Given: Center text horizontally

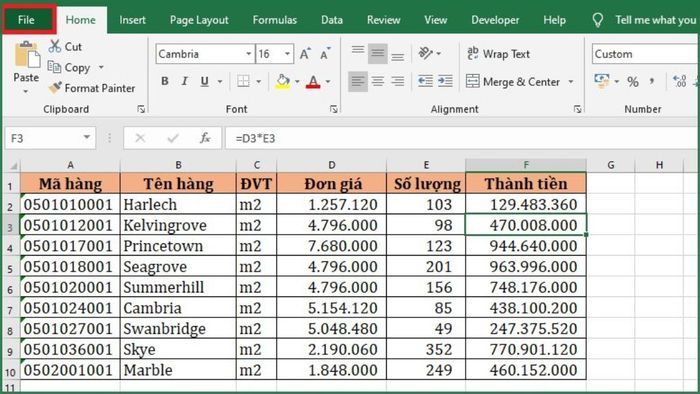Looking at the screenshot, I should [378, 81].
